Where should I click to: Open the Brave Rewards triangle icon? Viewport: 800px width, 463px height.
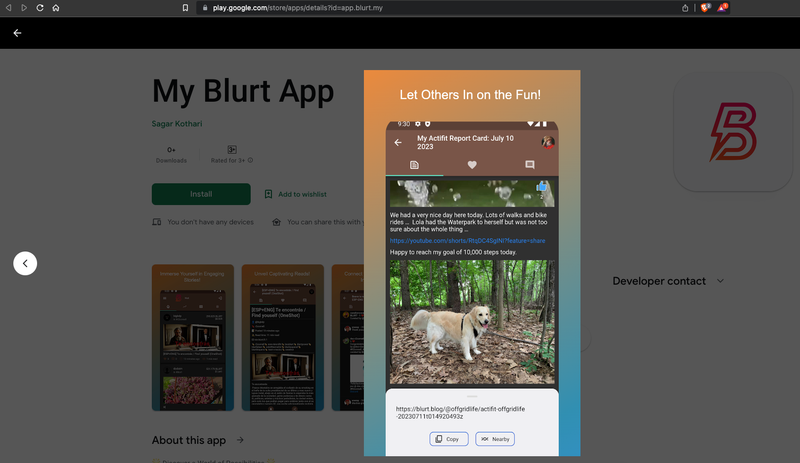tap(723, 7)
